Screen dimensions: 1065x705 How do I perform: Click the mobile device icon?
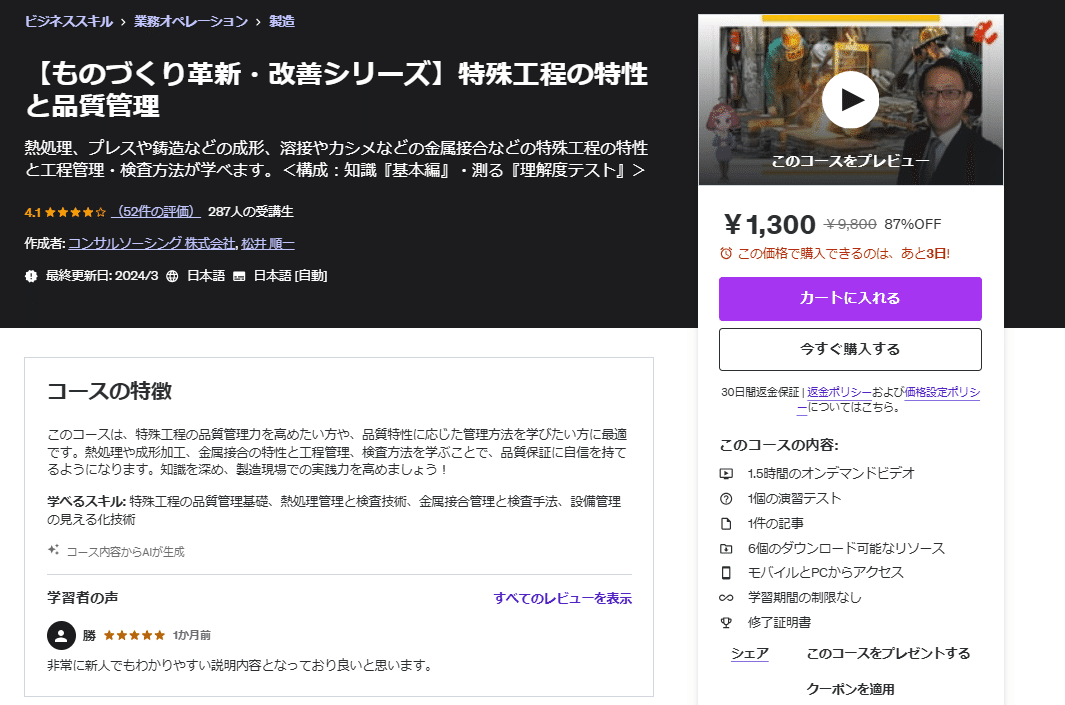click(x=725, y=571)
